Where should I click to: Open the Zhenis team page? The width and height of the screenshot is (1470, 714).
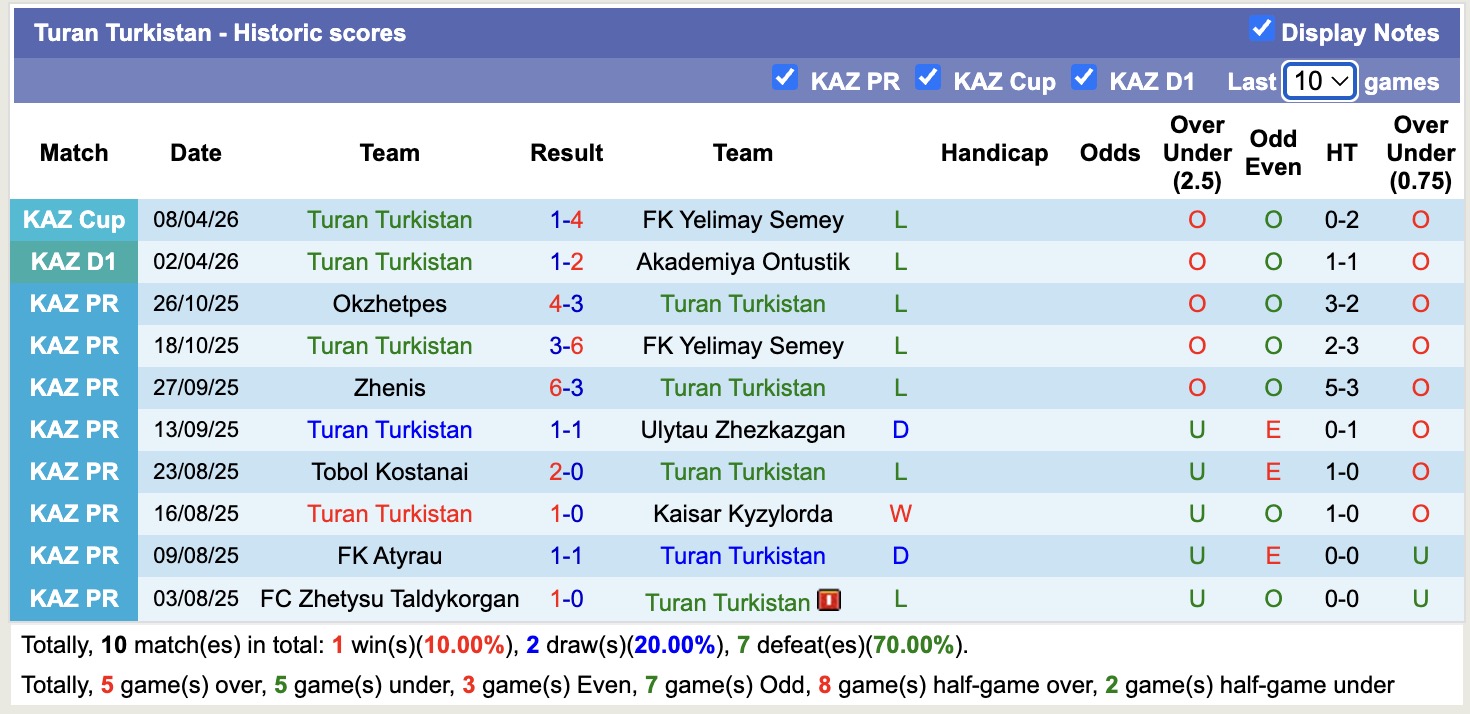pos(390,387)
